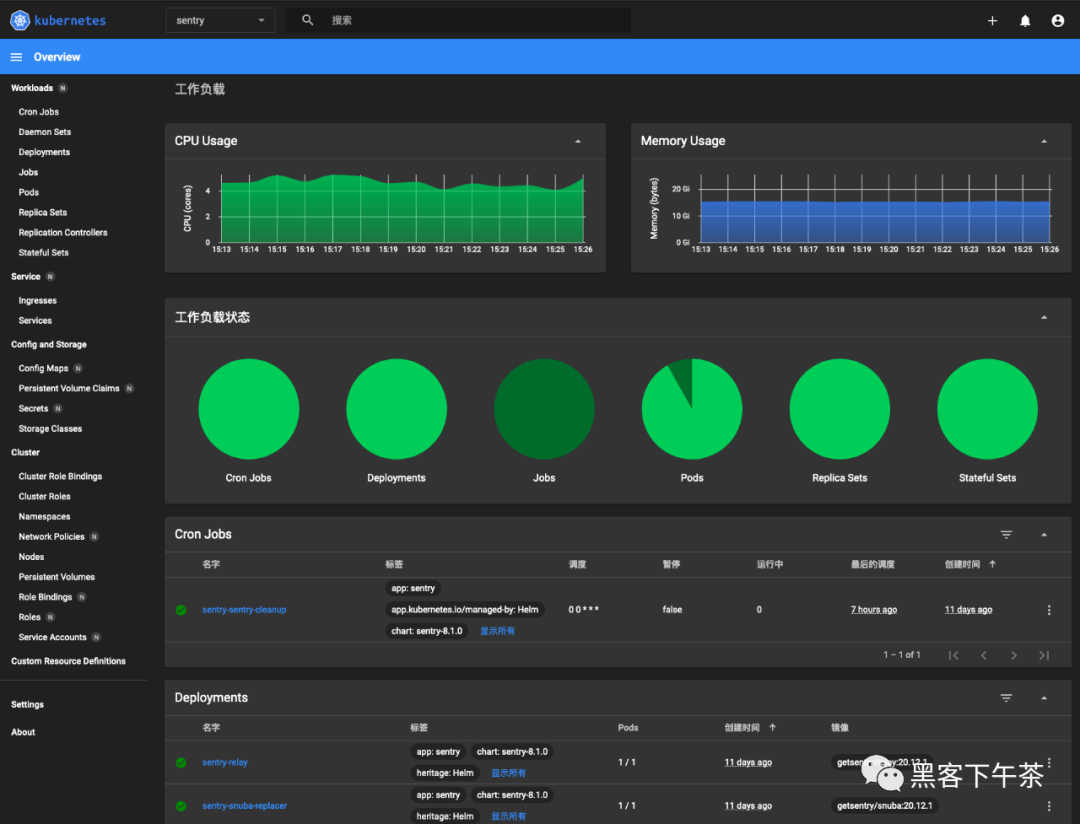Click the Pods status pie chart
This screenshot has height=824, width=1080.
coord(692,409)
